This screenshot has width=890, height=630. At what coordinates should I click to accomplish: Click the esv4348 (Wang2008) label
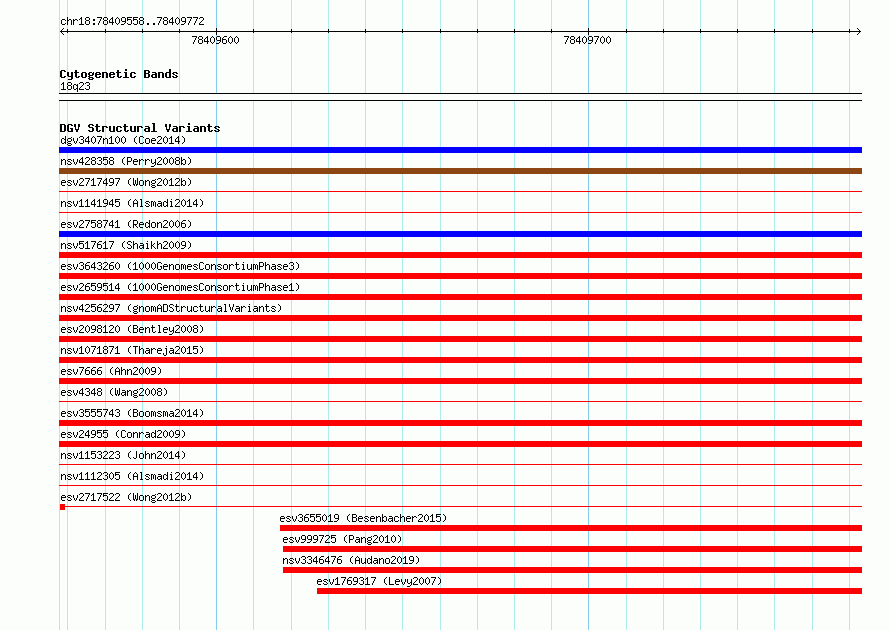click(114, 392)
